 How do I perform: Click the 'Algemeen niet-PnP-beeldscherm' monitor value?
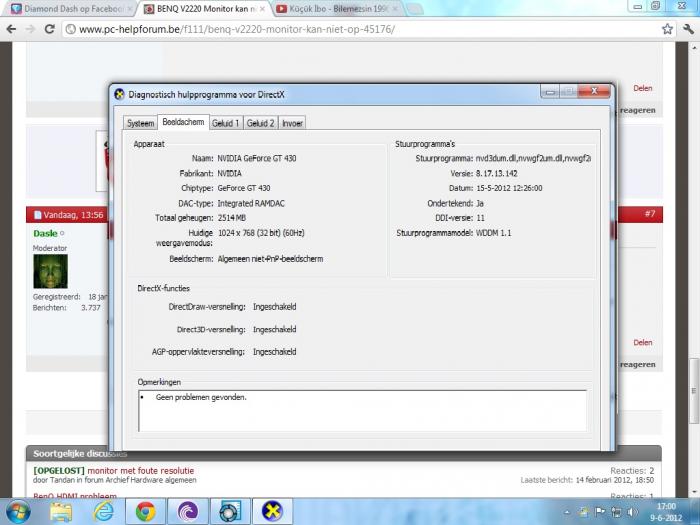coord(270,259)
